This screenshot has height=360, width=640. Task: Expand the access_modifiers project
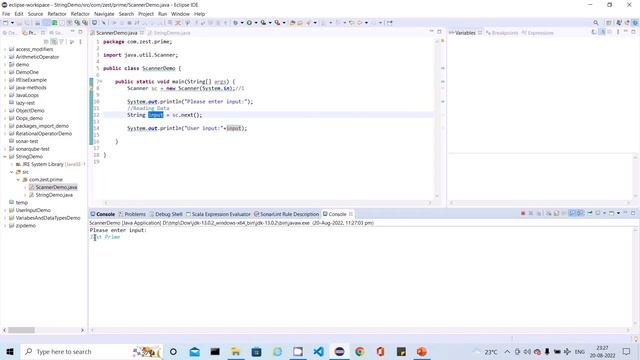point(5,49)
